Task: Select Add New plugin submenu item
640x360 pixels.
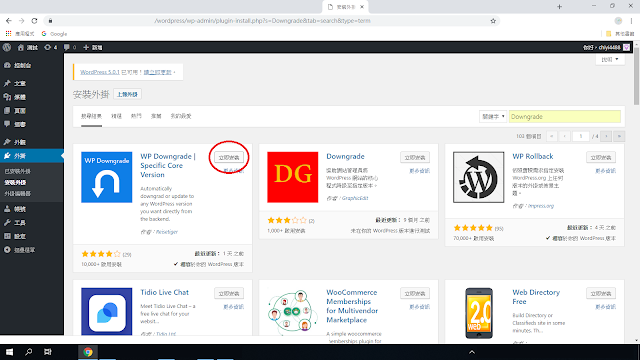Action: (16, 182)
